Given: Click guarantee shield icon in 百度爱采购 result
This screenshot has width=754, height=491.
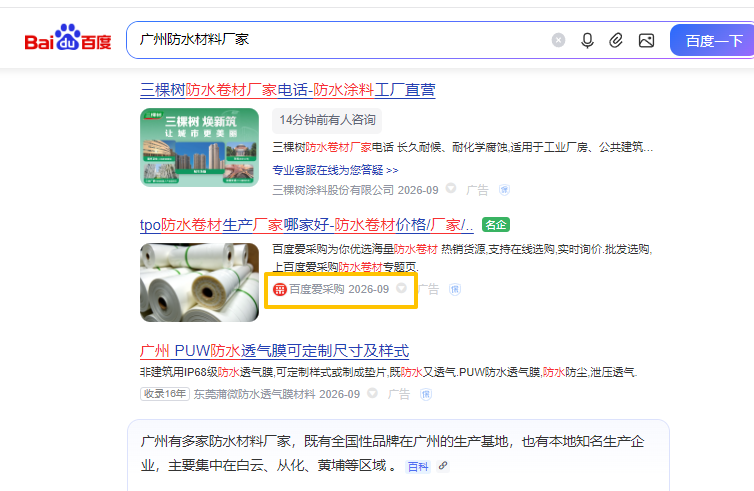Looking at the screenshot, I should tap(454, 290).
